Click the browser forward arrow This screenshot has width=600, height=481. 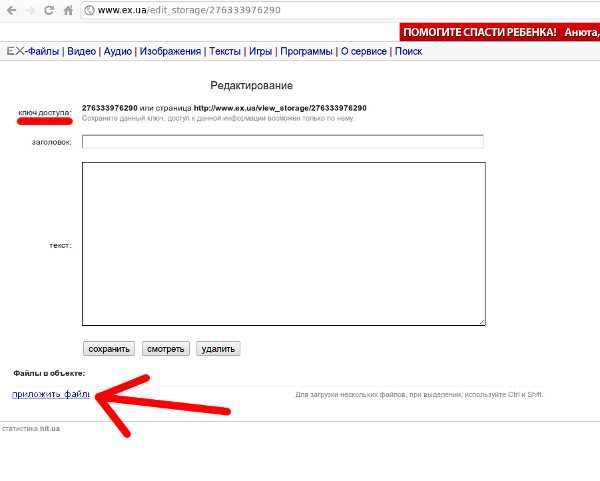pyautogui.click(x=30, y=10)
